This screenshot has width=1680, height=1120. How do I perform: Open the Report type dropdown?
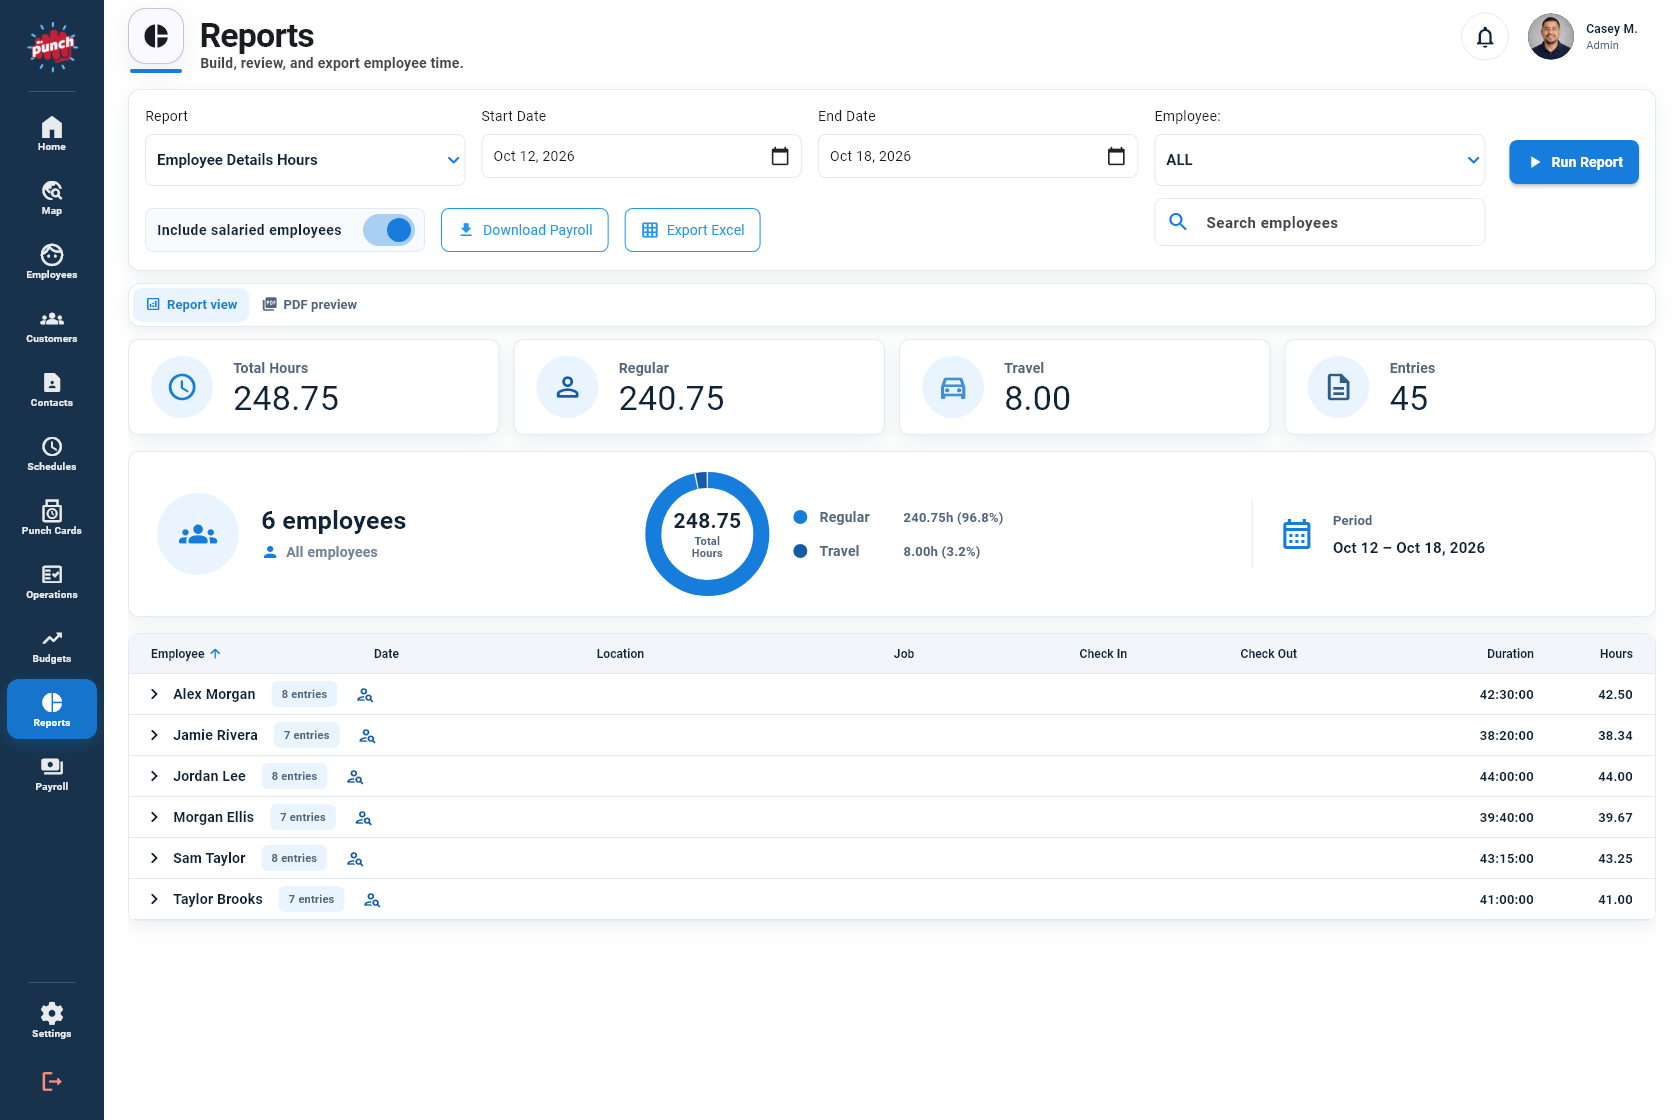point(305,160)
